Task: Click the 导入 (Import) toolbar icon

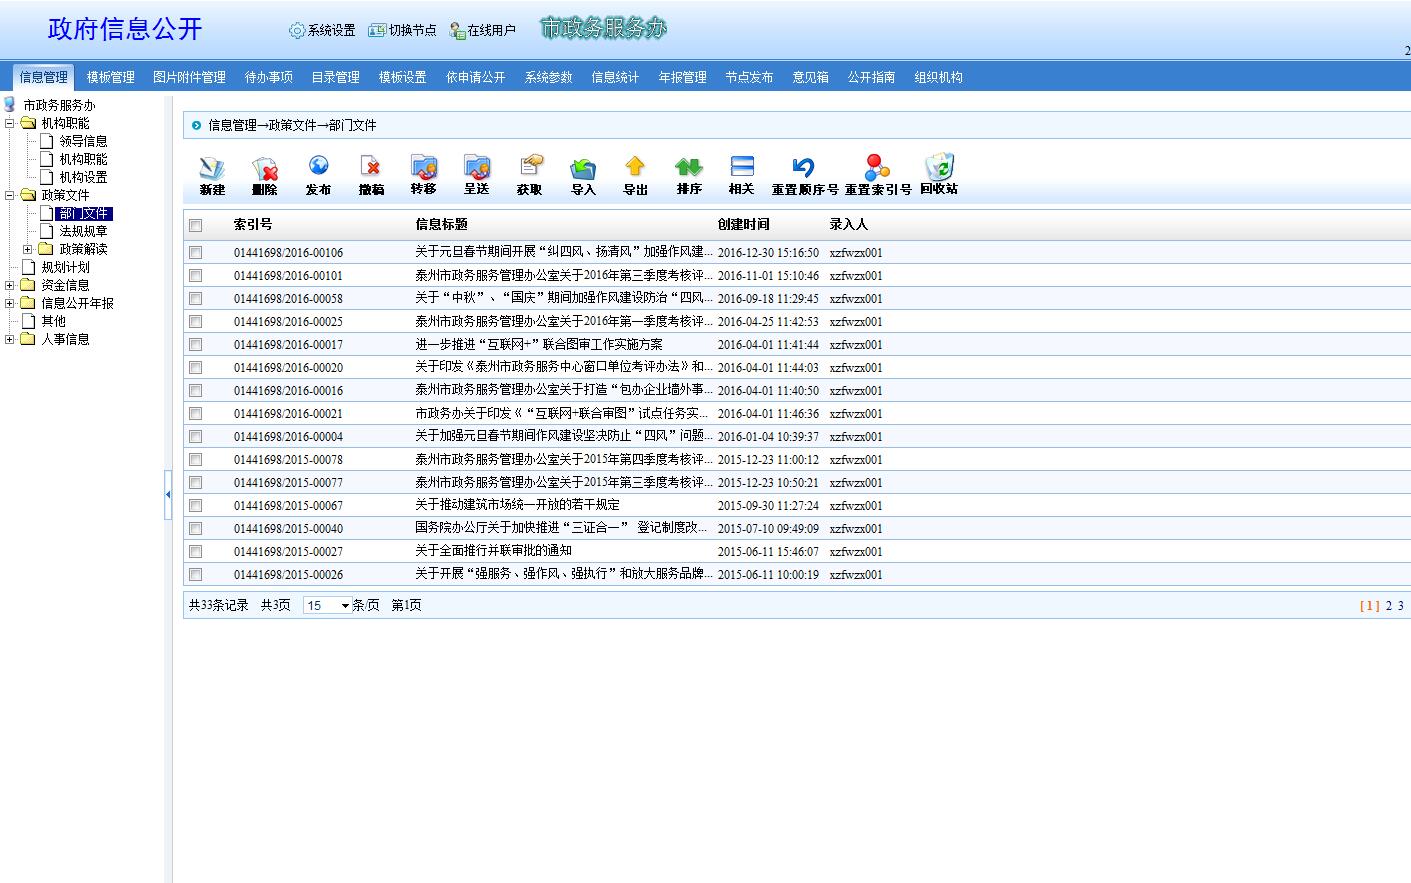Action: [583, 168]
